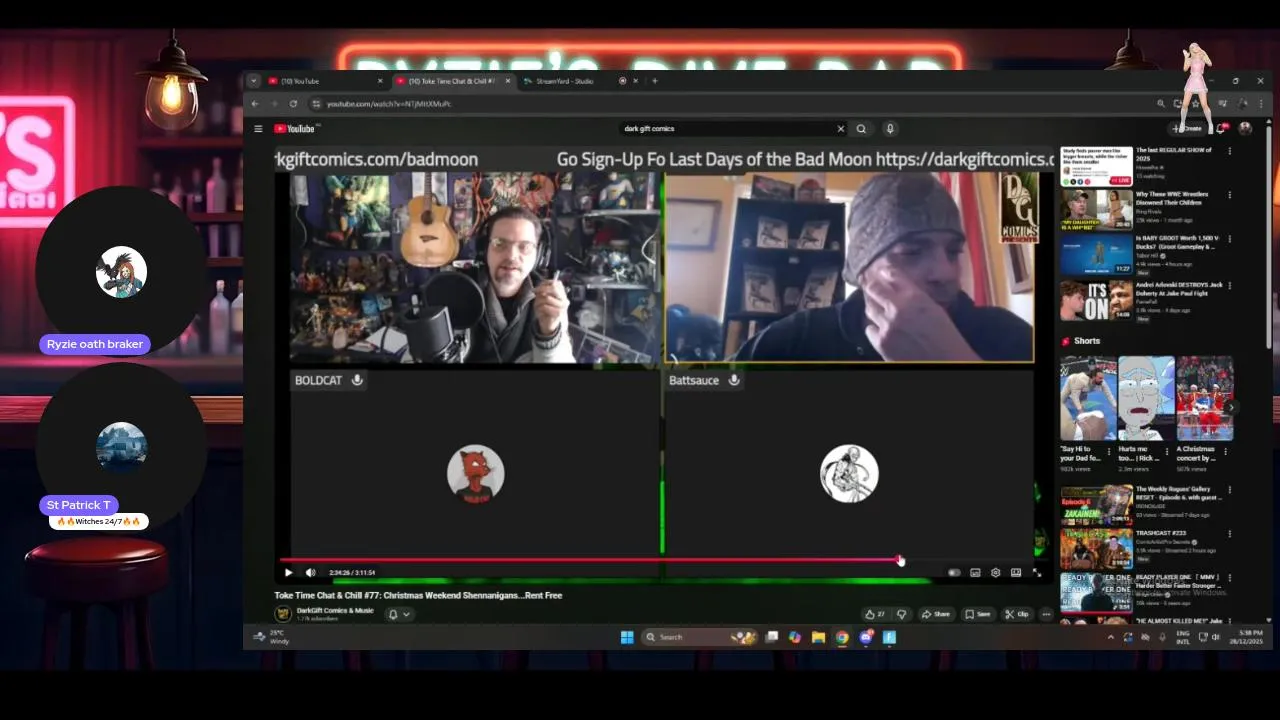Open Why These WWE Wrestlers video thumbnail
The width and height of the screenshot is (1280, 720).
click(1096, 210)
